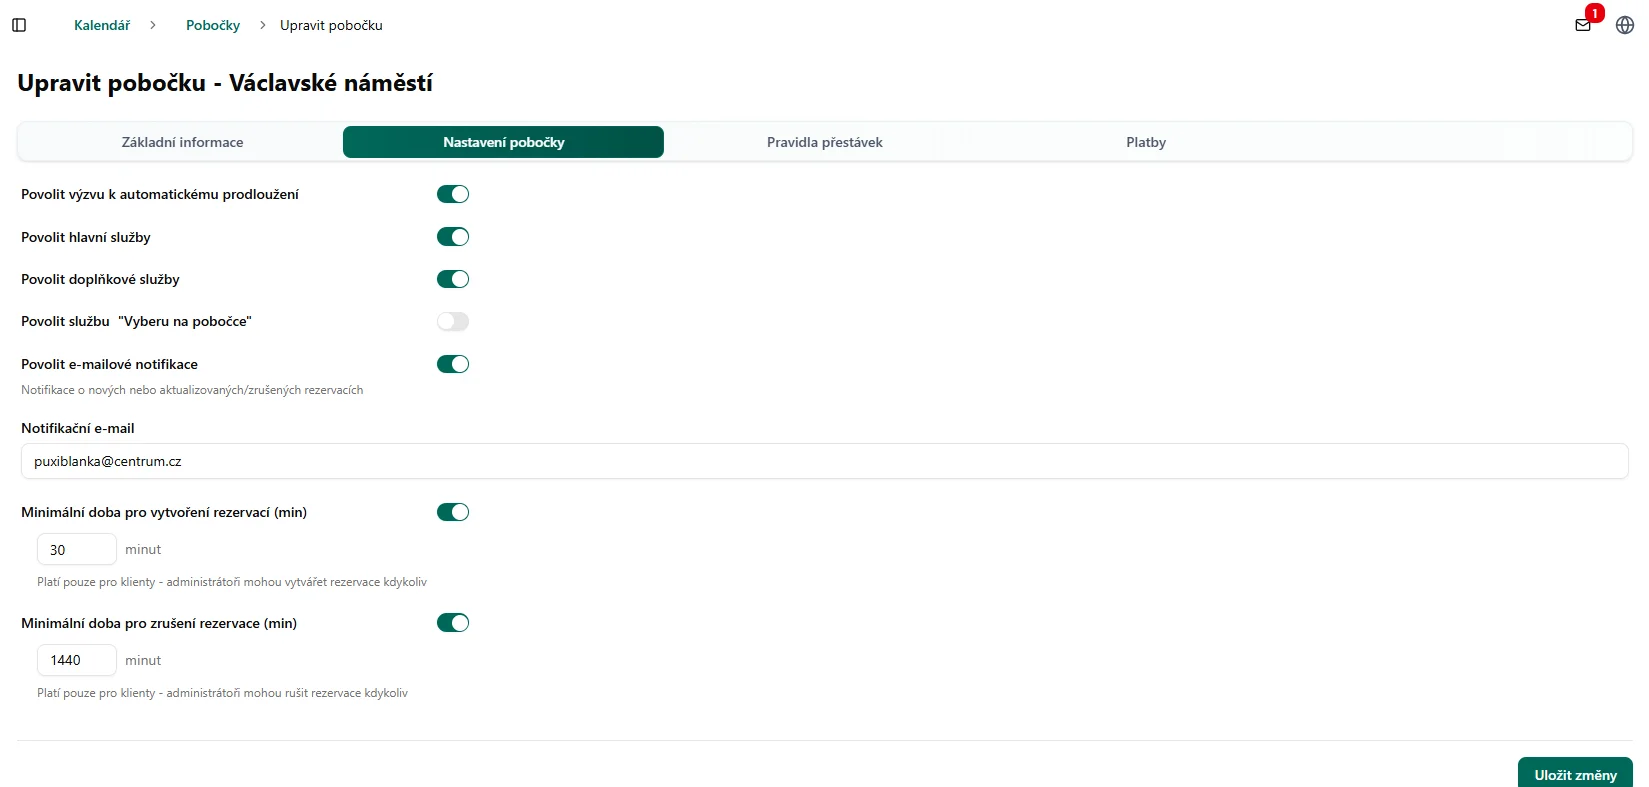Go to the Platby tab
Viewport: 1649px width, 787px height.
point(1146,142)
